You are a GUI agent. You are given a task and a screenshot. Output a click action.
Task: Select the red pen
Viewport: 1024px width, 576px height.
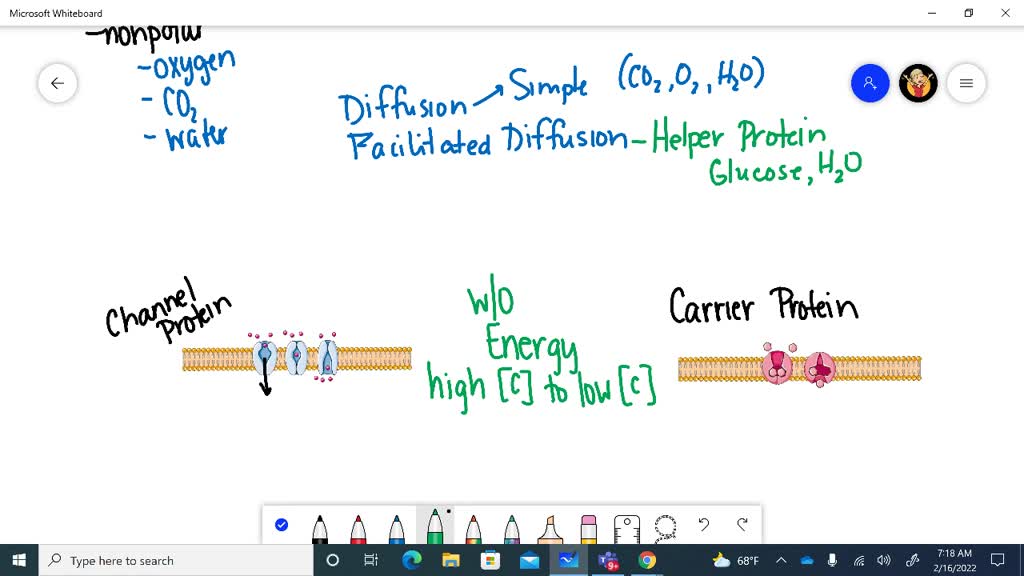pos(358,528)
